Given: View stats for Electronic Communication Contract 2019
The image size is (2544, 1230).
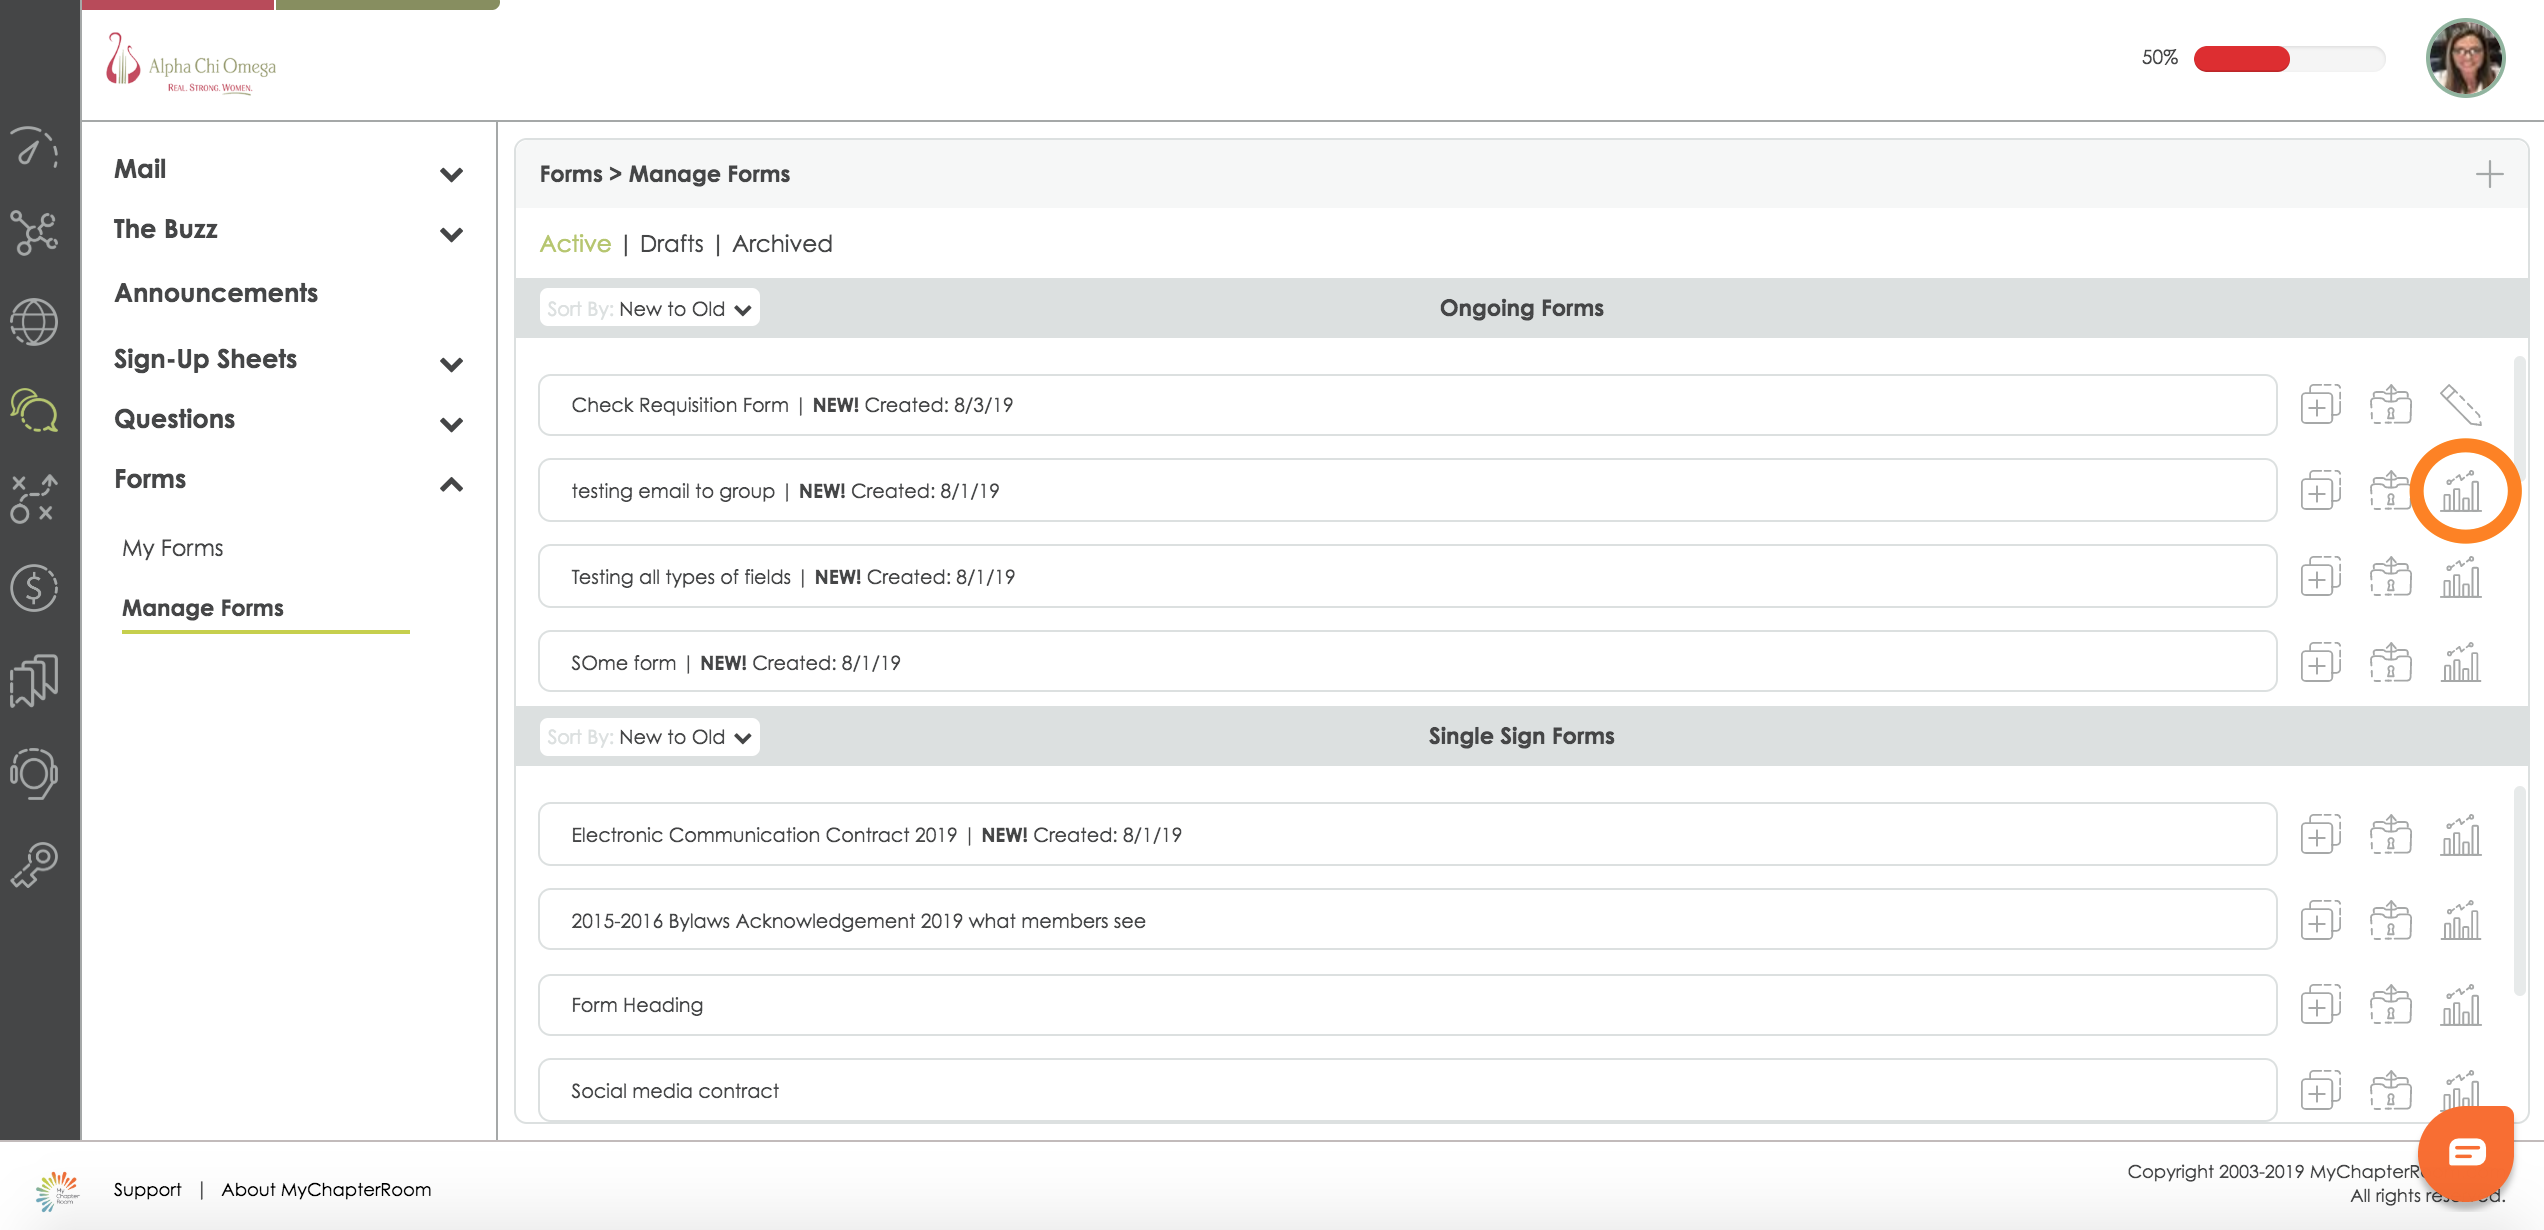Looking at the screenshot, I should coord(2461,835).
